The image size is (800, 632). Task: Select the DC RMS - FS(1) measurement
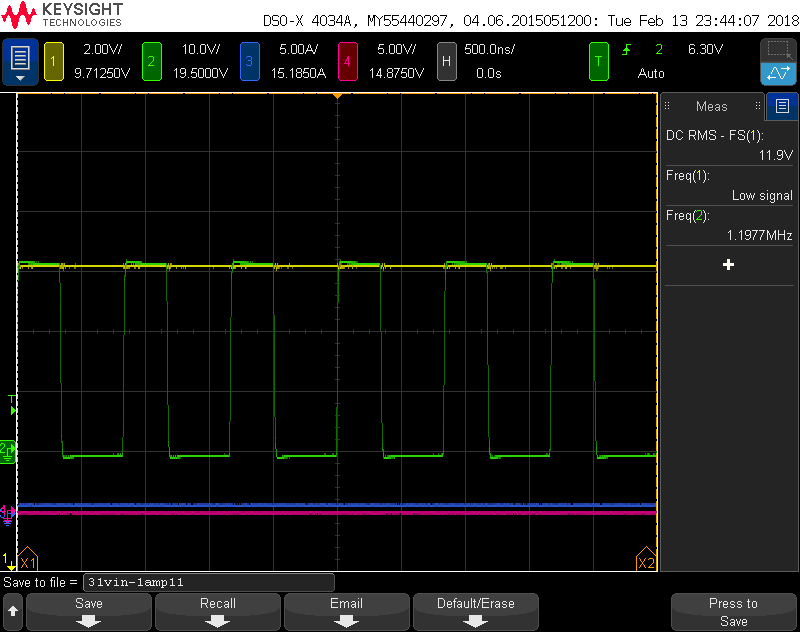click(729, 145)
